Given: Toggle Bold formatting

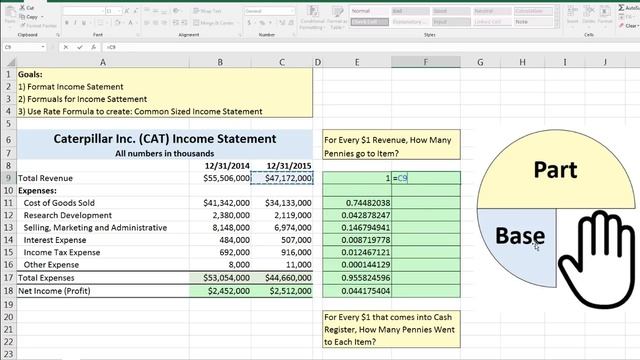Looking at the screenshot, I should (x=67, y=23).
